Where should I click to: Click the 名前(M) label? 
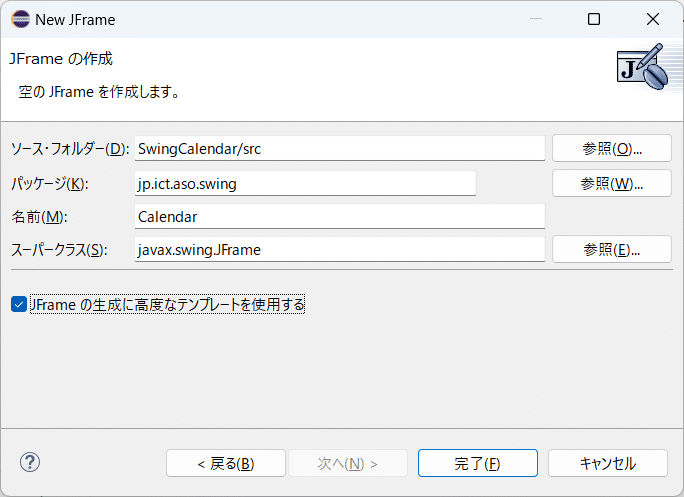pos(39,217)
